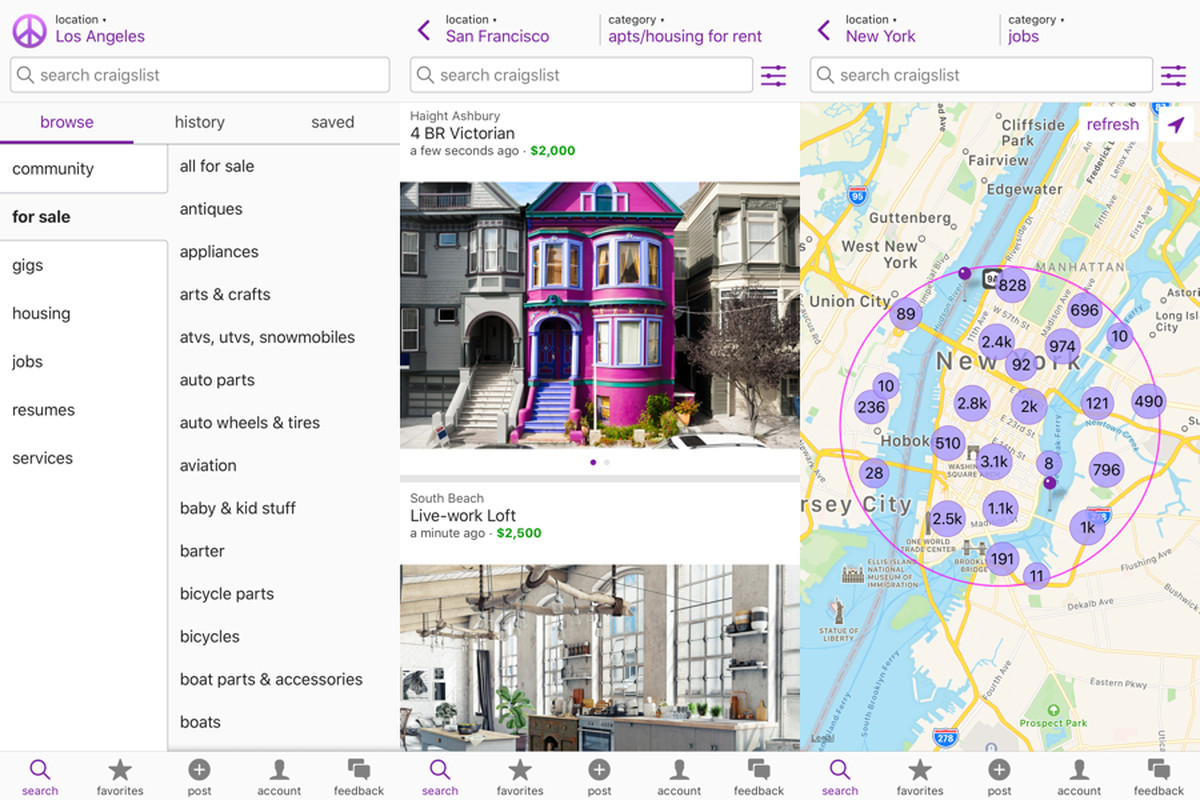Select the 796 map cluster
The image size is (1200, 800).
click(1106, 470)
